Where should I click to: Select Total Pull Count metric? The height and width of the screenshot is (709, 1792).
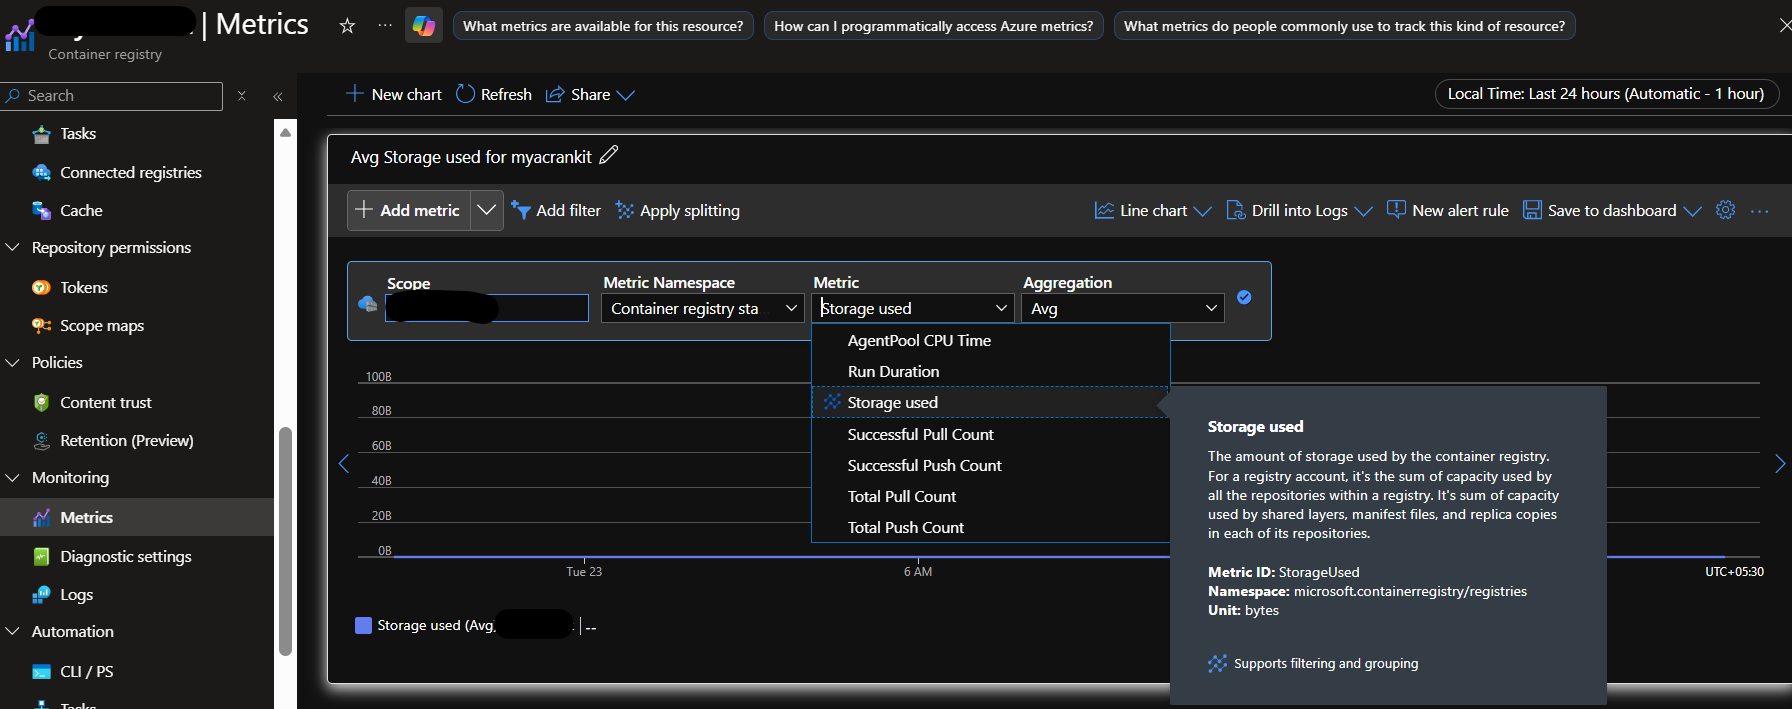pyautogui.click(x=991, y=496)
